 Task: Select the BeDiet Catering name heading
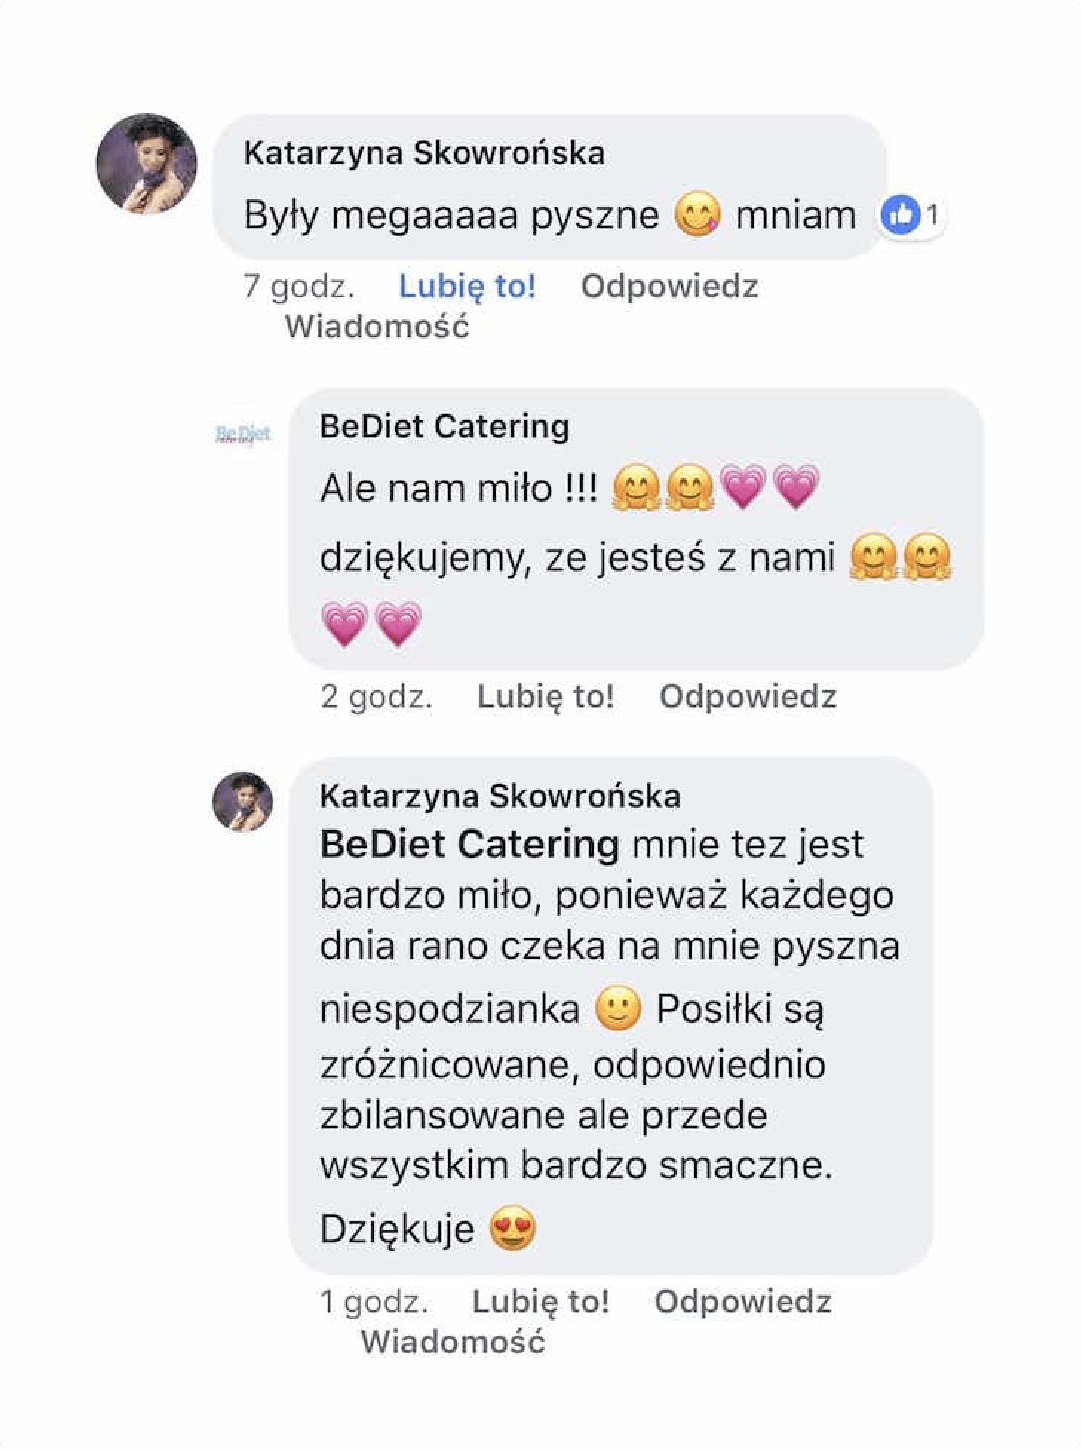pyautogui.click(x=444, y=425)
